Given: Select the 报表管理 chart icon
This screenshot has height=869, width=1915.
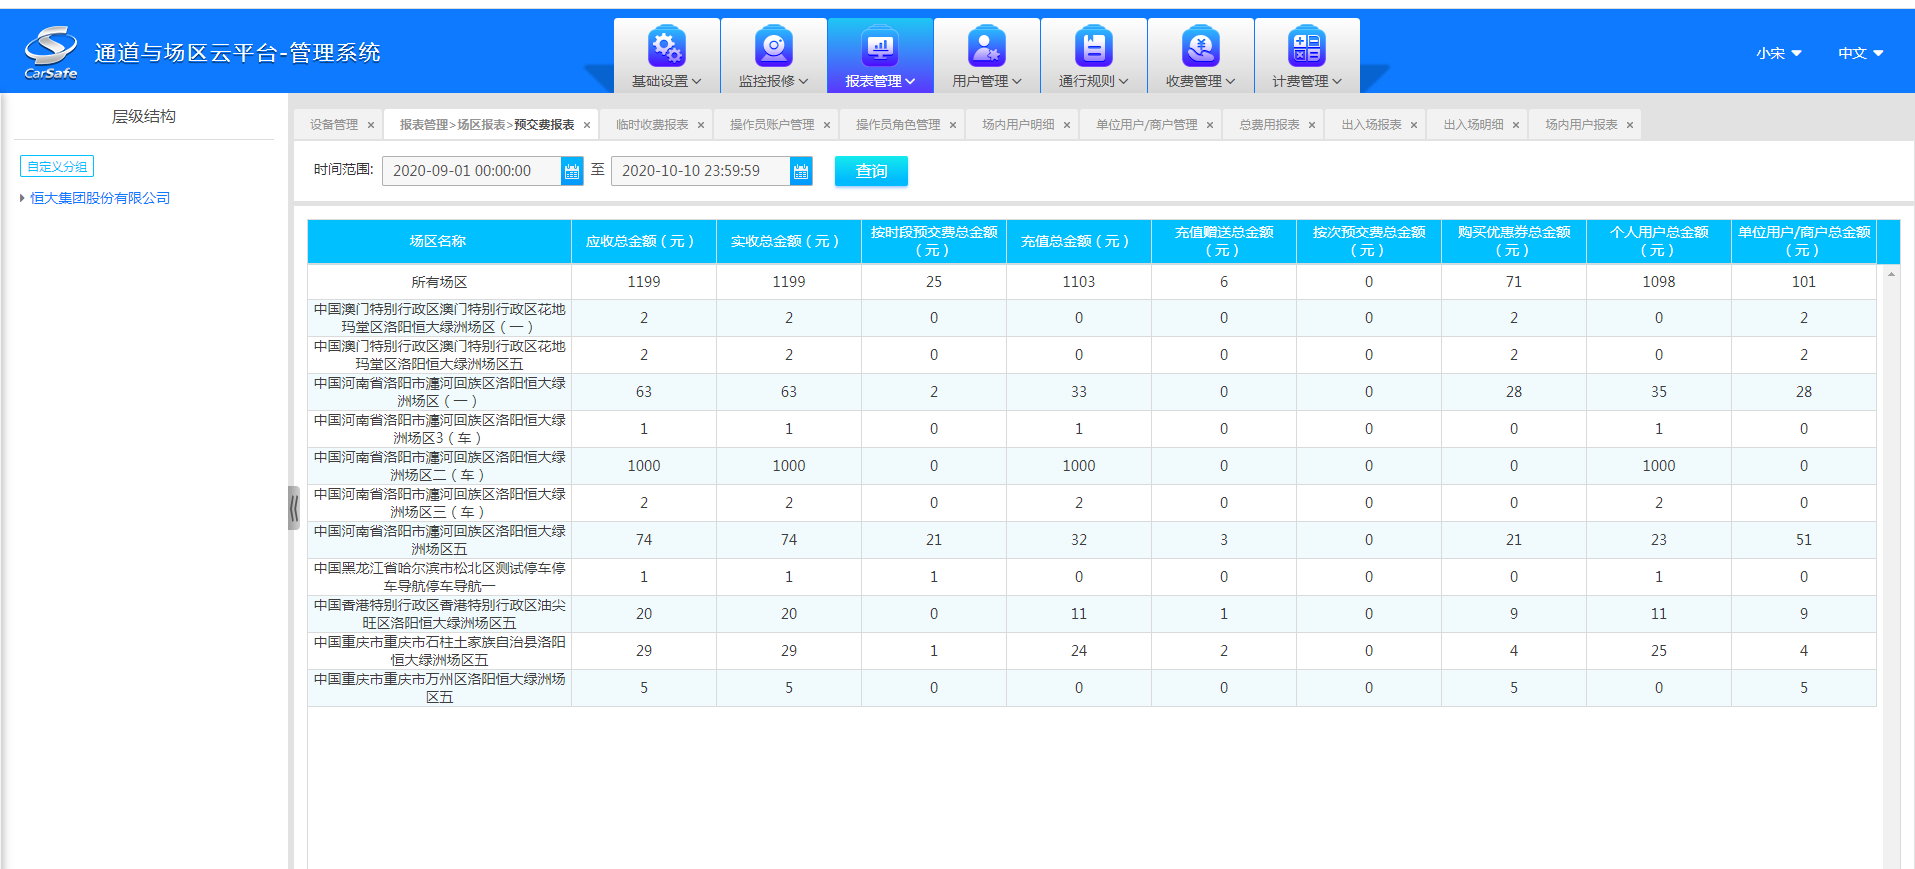Looking at the screenshot, I should (880, 47).
